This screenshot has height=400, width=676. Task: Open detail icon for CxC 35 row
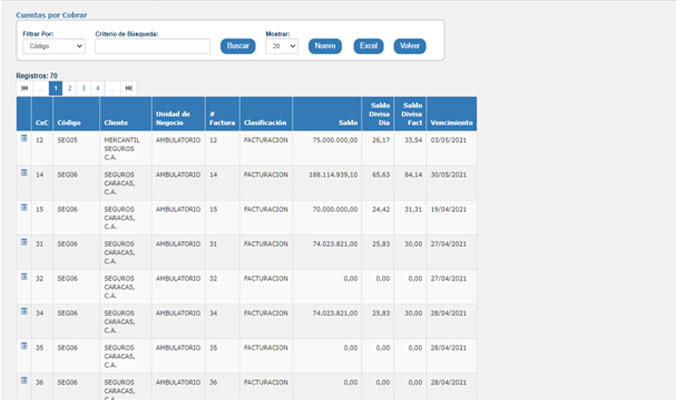24,346
